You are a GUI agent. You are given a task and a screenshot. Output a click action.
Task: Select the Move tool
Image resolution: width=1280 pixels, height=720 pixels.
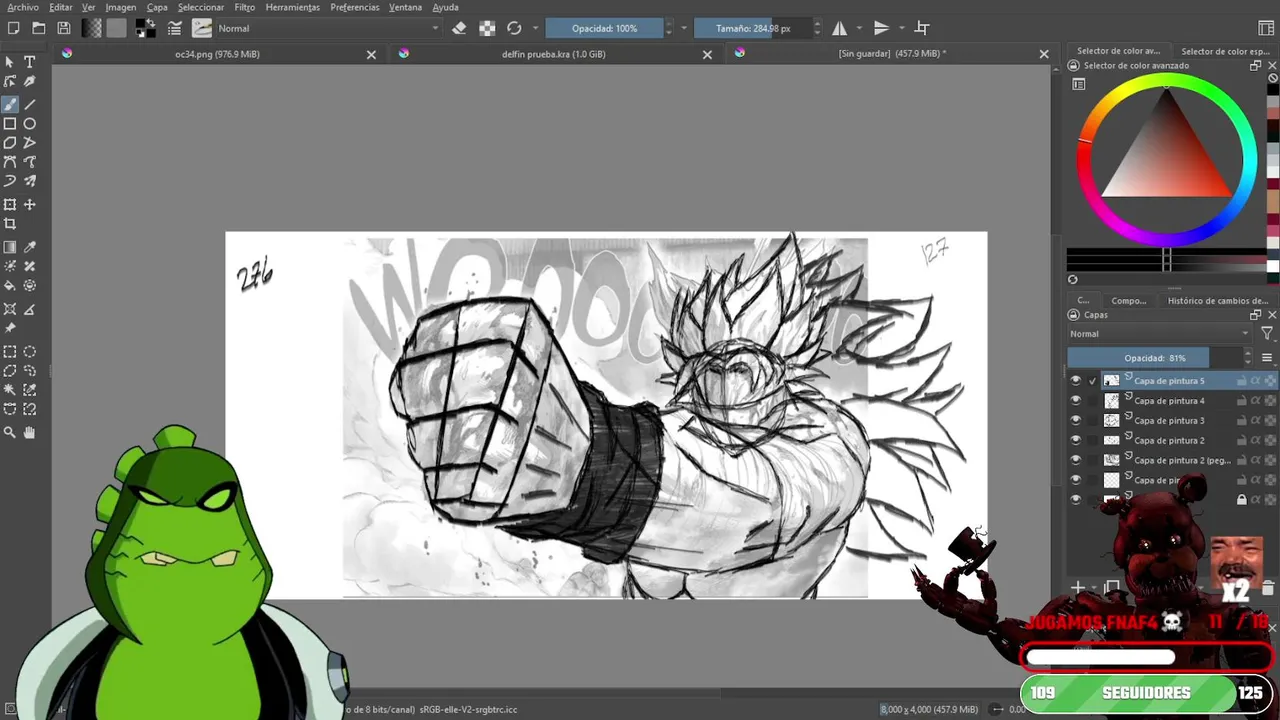29,205
